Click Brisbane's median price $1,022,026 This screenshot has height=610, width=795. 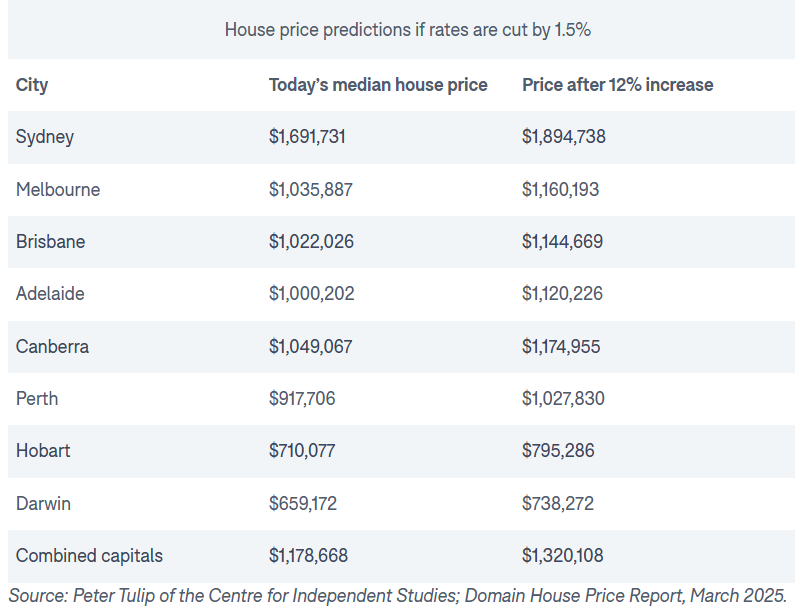coord(311,242)
